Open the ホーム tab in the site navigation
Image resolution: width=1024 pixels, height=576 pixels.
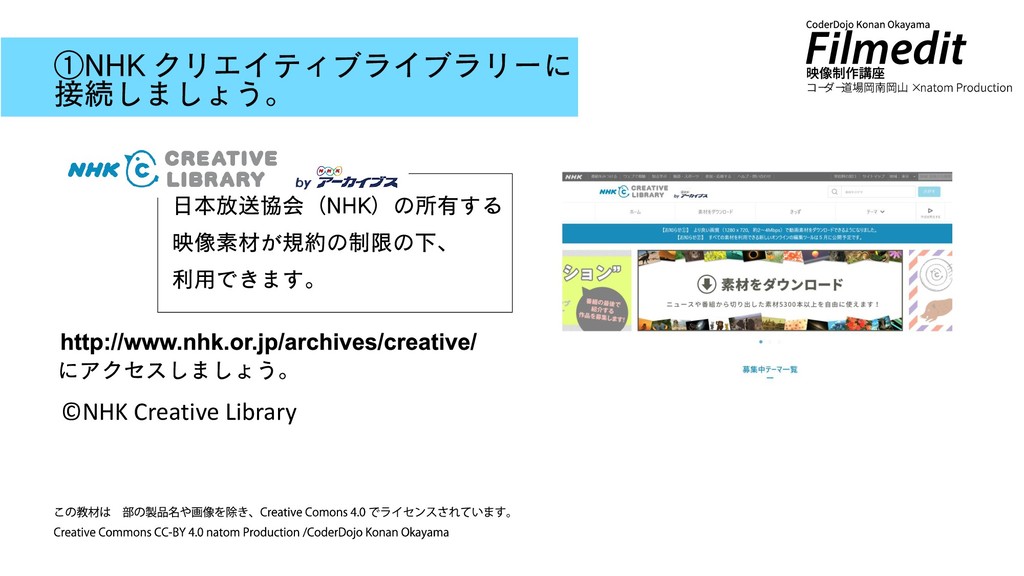coord(635,212)
